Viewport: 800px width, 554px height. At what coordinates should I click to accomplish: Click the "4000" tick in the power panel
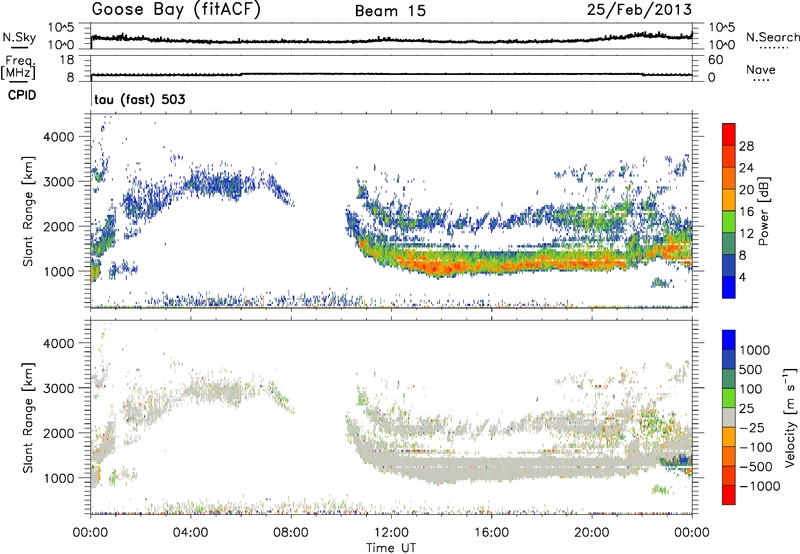58,137
